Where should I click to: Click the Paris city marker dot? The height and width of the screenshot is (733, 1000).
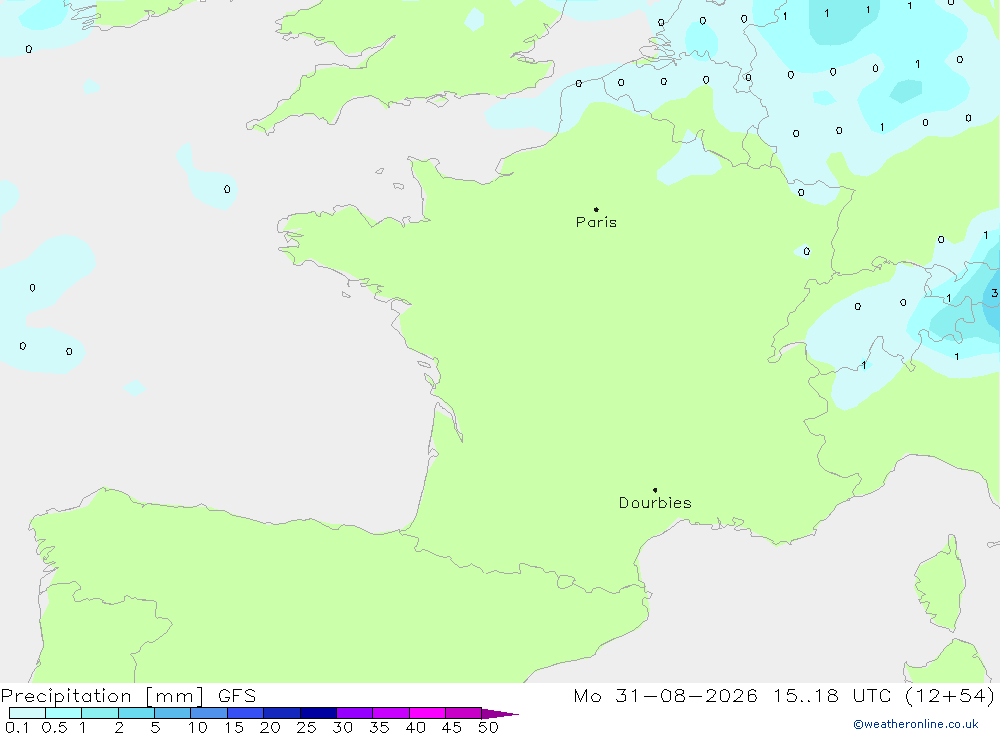point(596,209)
